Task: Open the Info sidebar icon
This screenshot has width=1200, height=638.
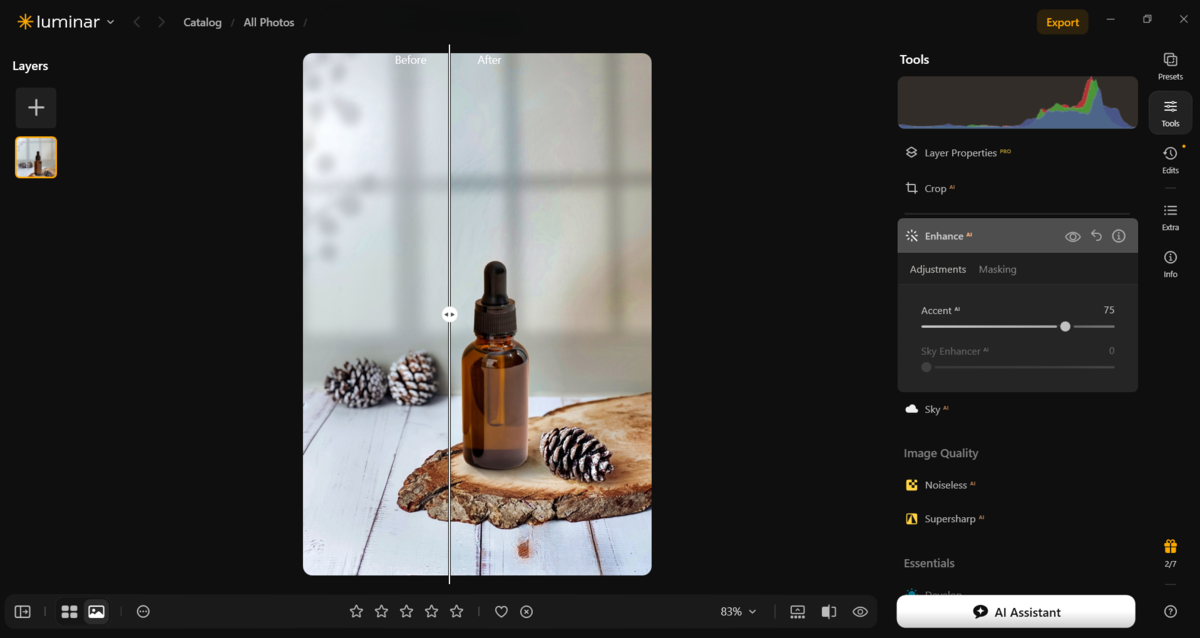Action: [1170, 263]
